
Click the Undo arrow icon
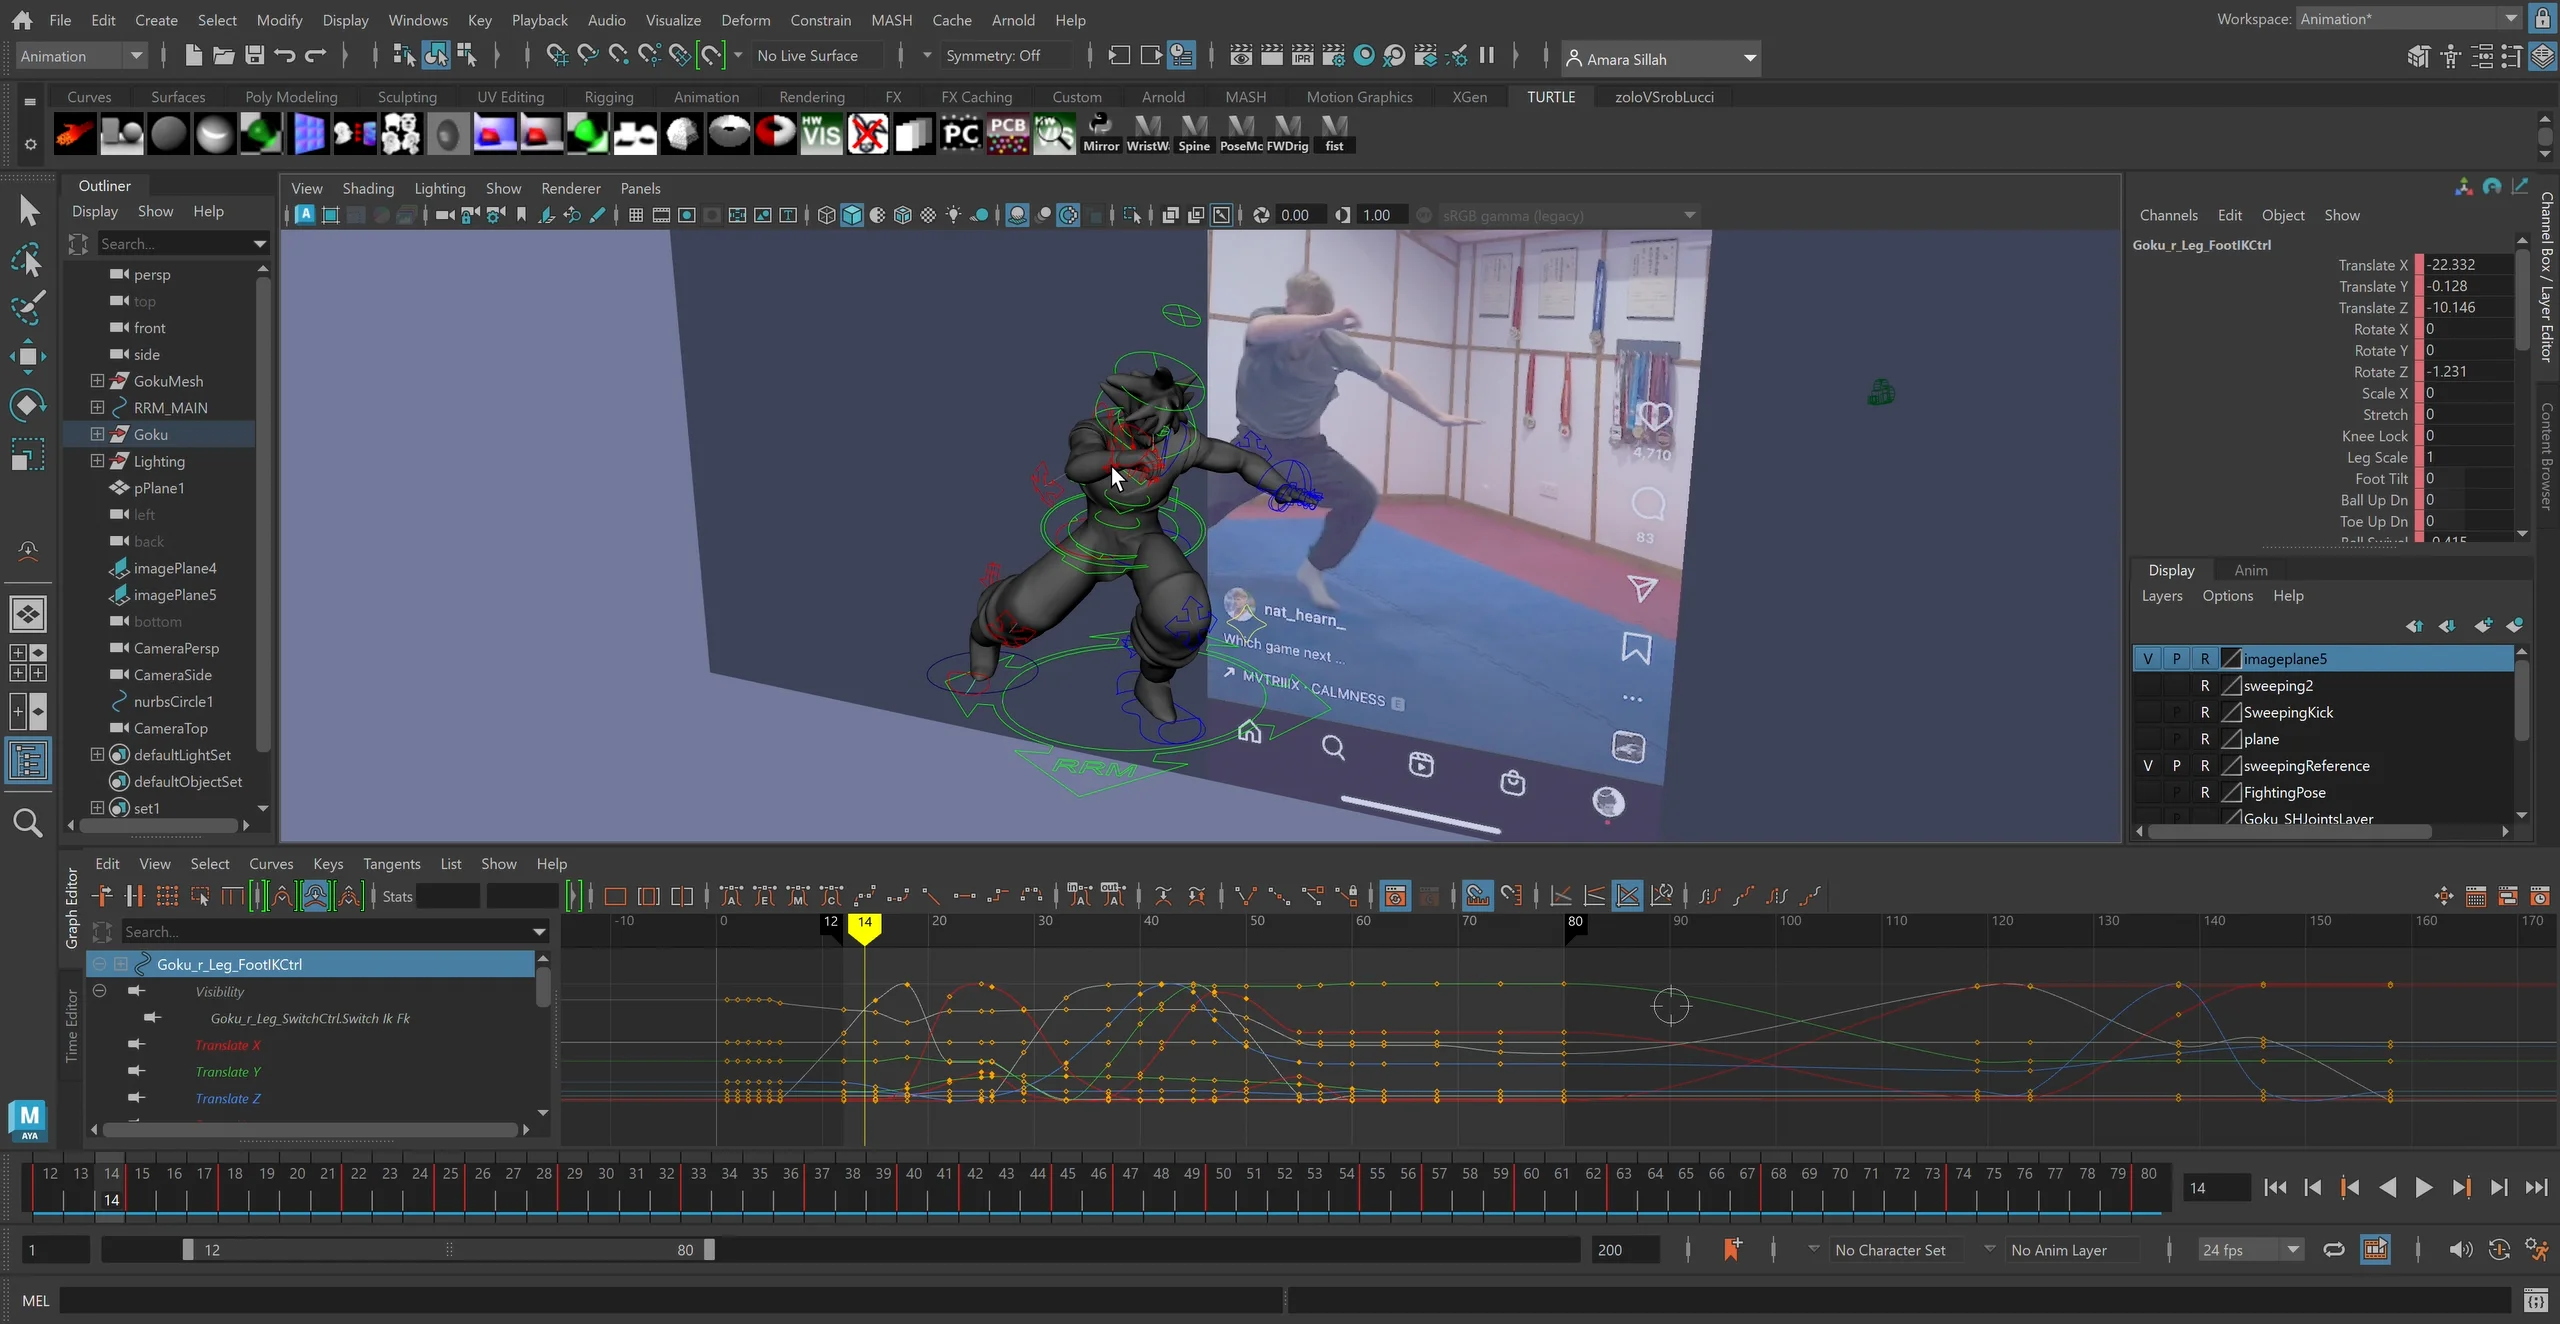pyautogui.click(x=285, y=55)
